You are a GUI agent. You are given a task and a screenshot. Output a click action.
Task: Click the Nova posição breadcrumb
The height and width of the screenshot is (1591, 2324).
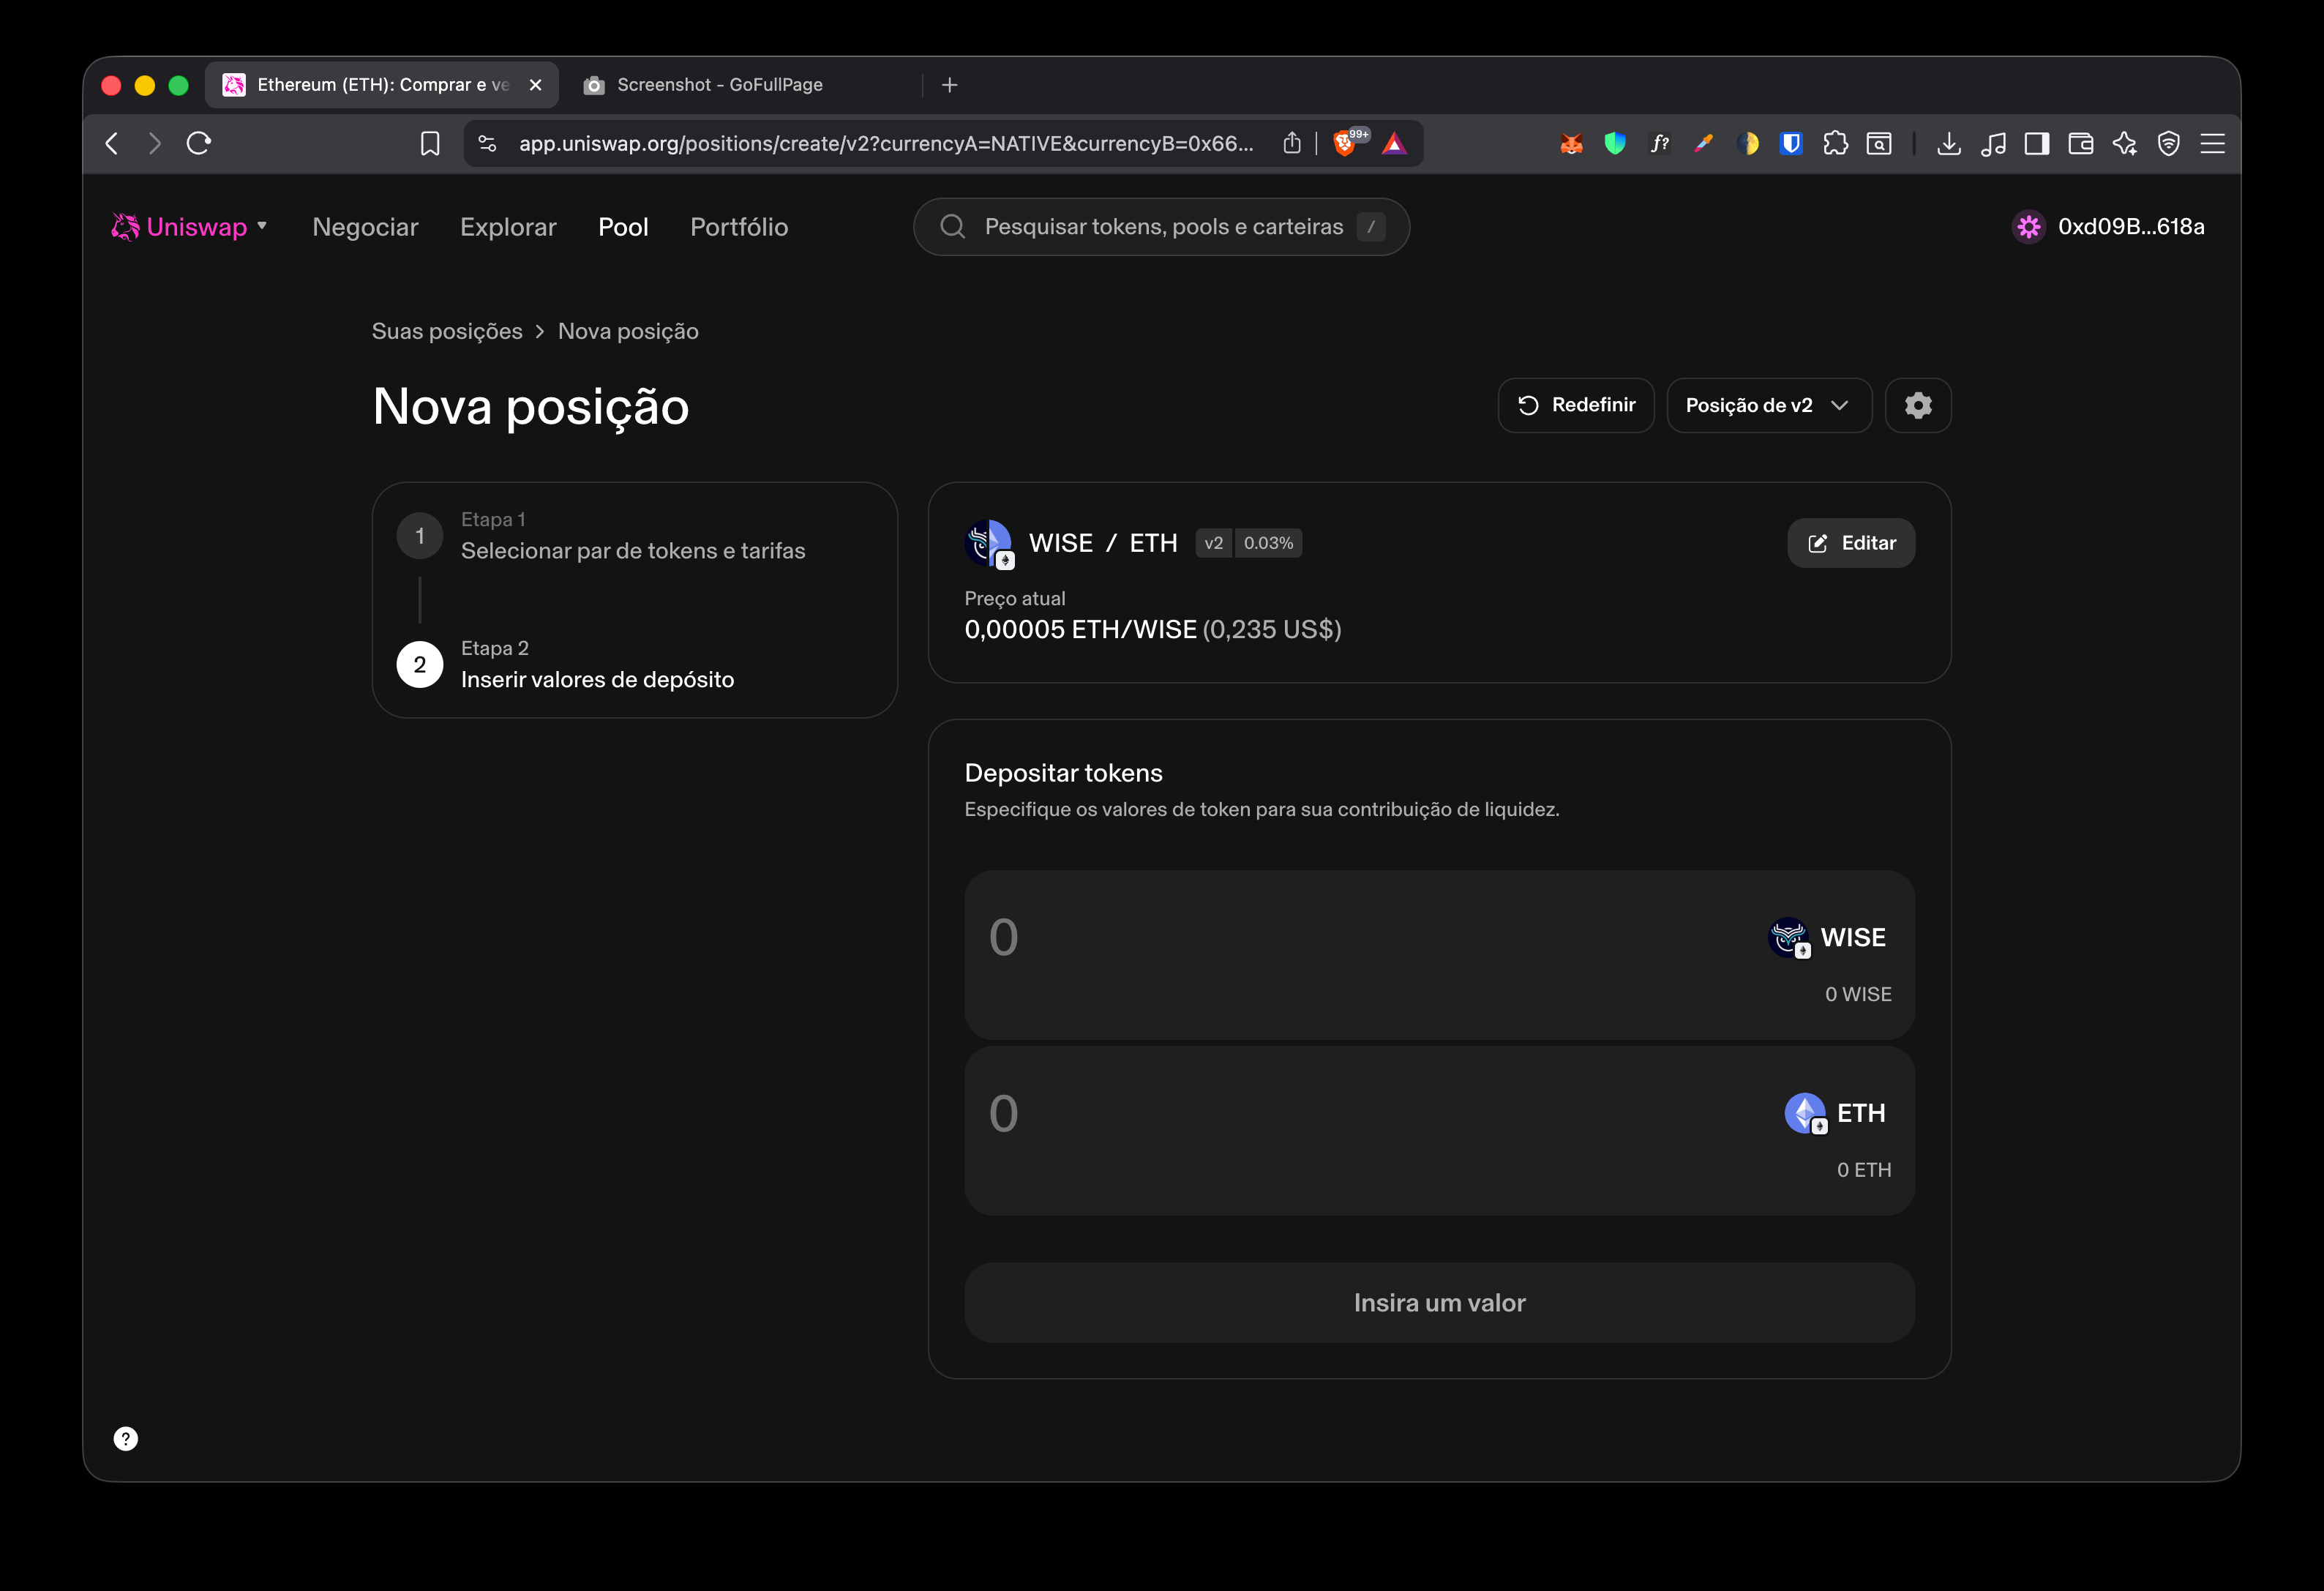[628, 331]
